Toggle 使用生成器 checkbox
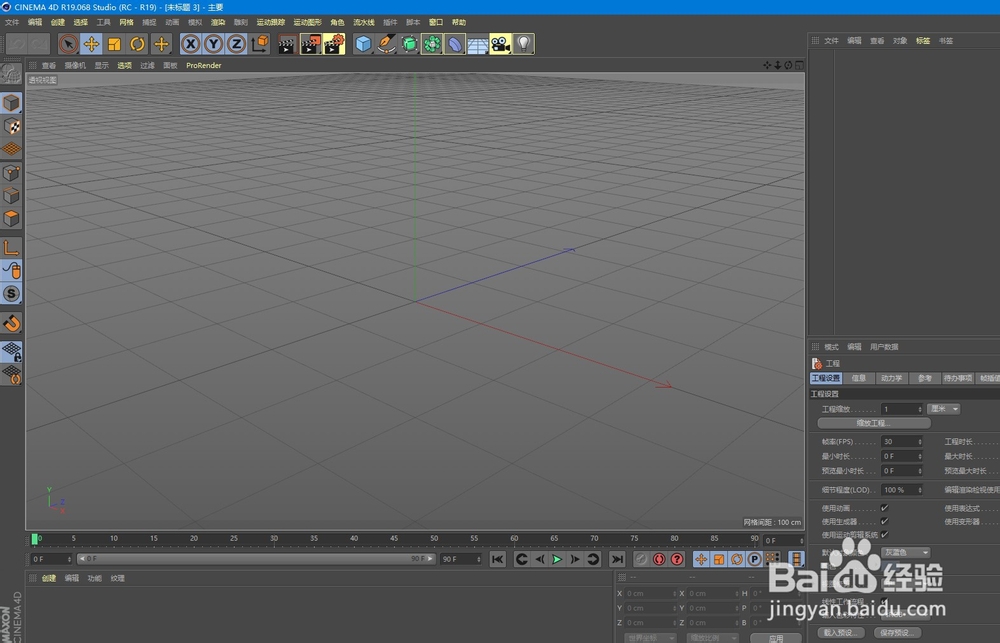 (x=885, y=521)
